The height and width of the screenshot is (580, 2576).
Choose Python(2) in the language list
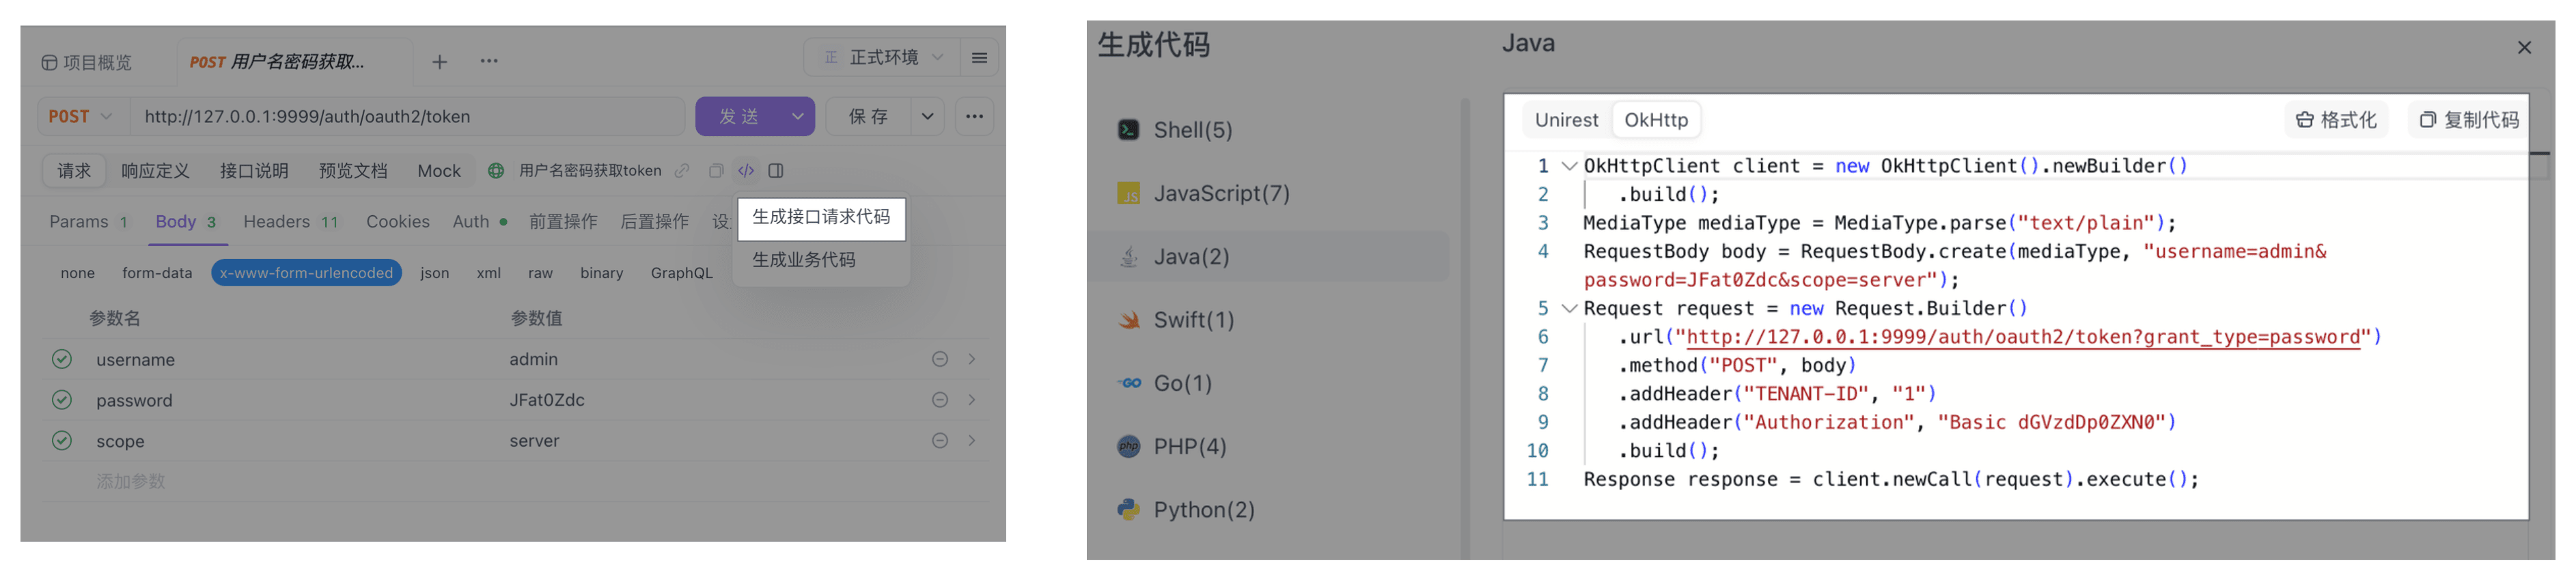pyautogui.click(x=1203, y=510)
